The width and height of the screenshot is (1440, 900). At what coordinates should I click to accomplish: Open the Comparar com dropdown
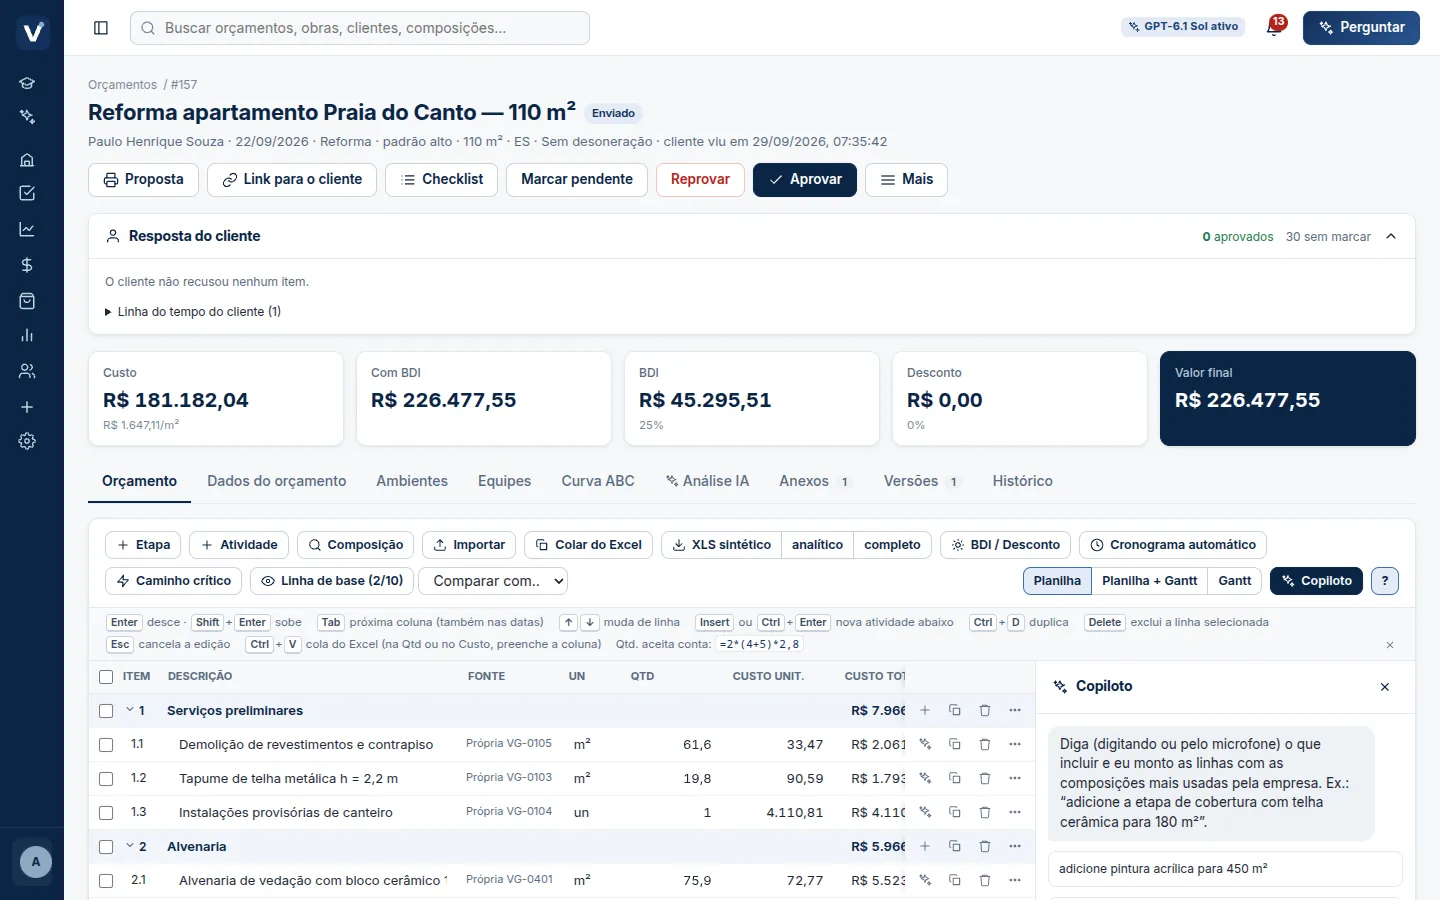pyautogui.click(x=493, y=581)
